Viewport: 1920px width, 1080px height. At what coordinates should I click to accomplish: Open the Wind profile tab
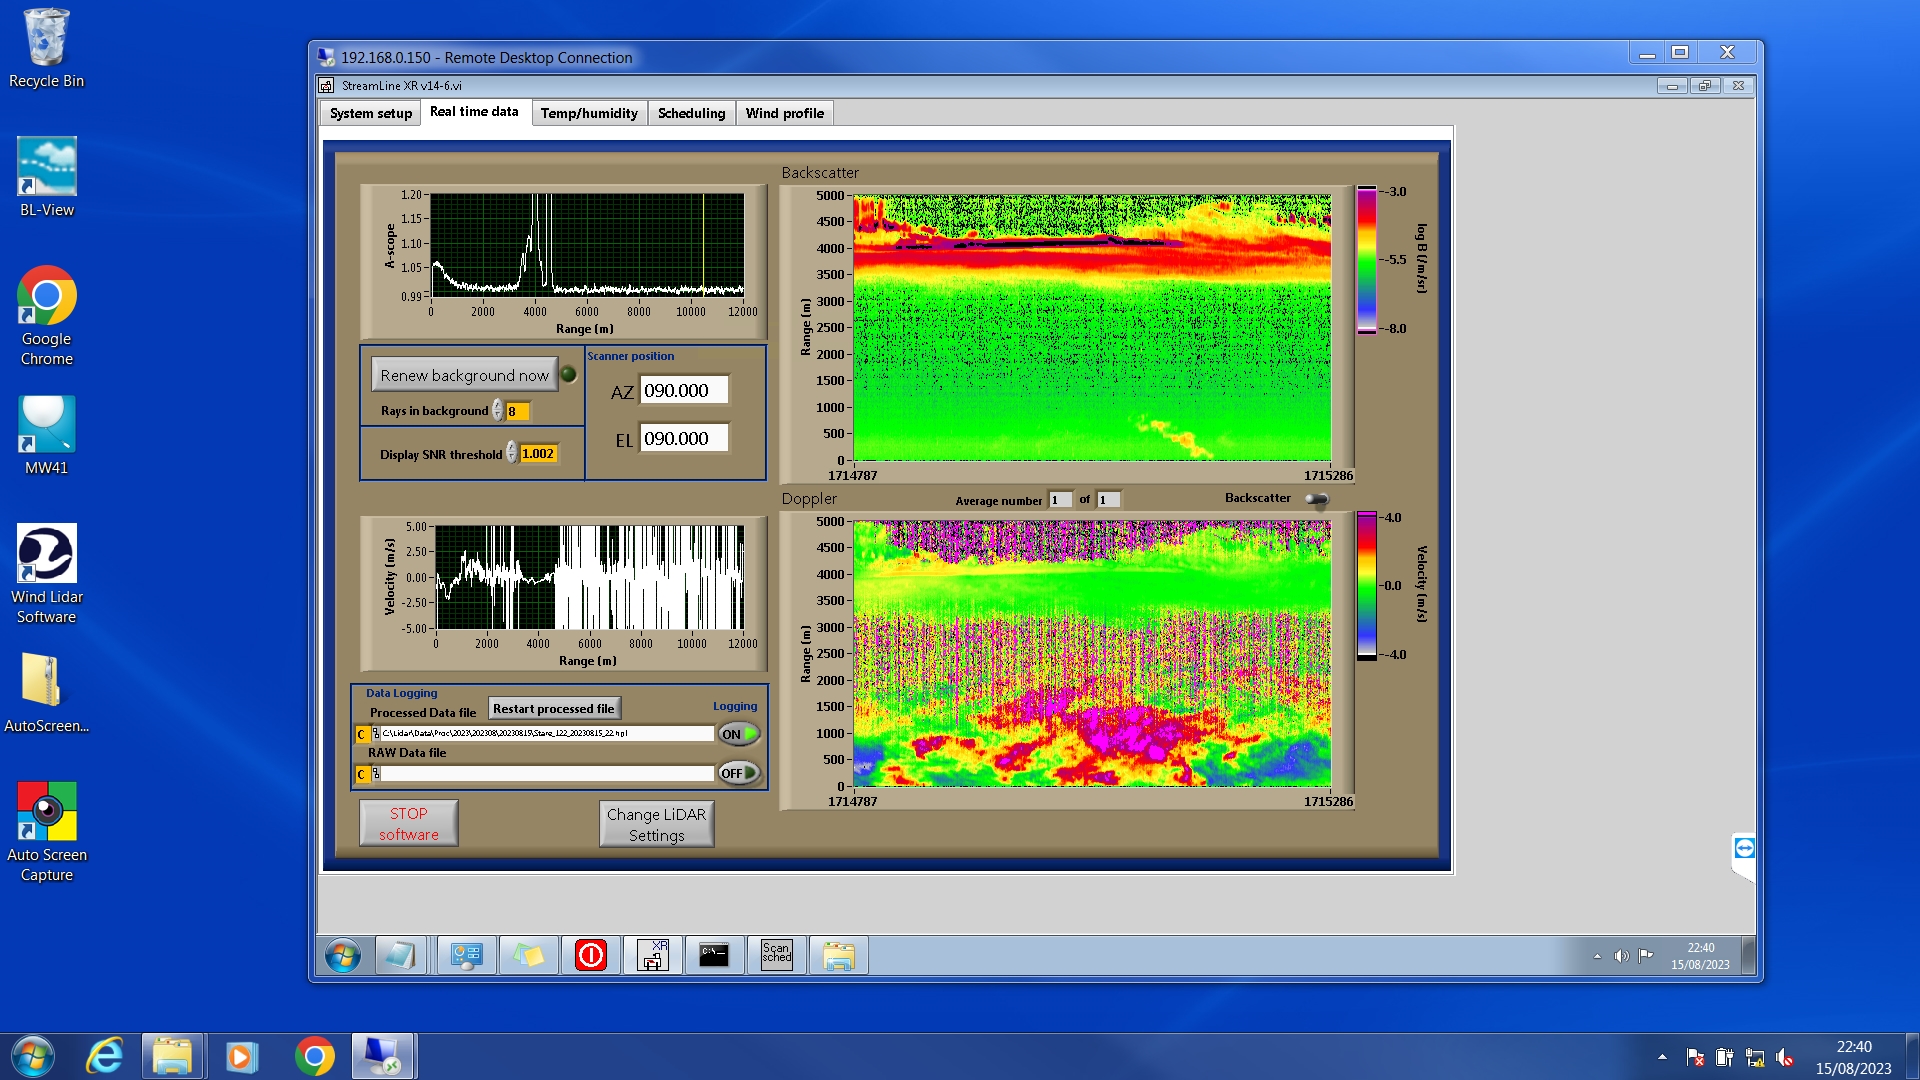[784, 113]
